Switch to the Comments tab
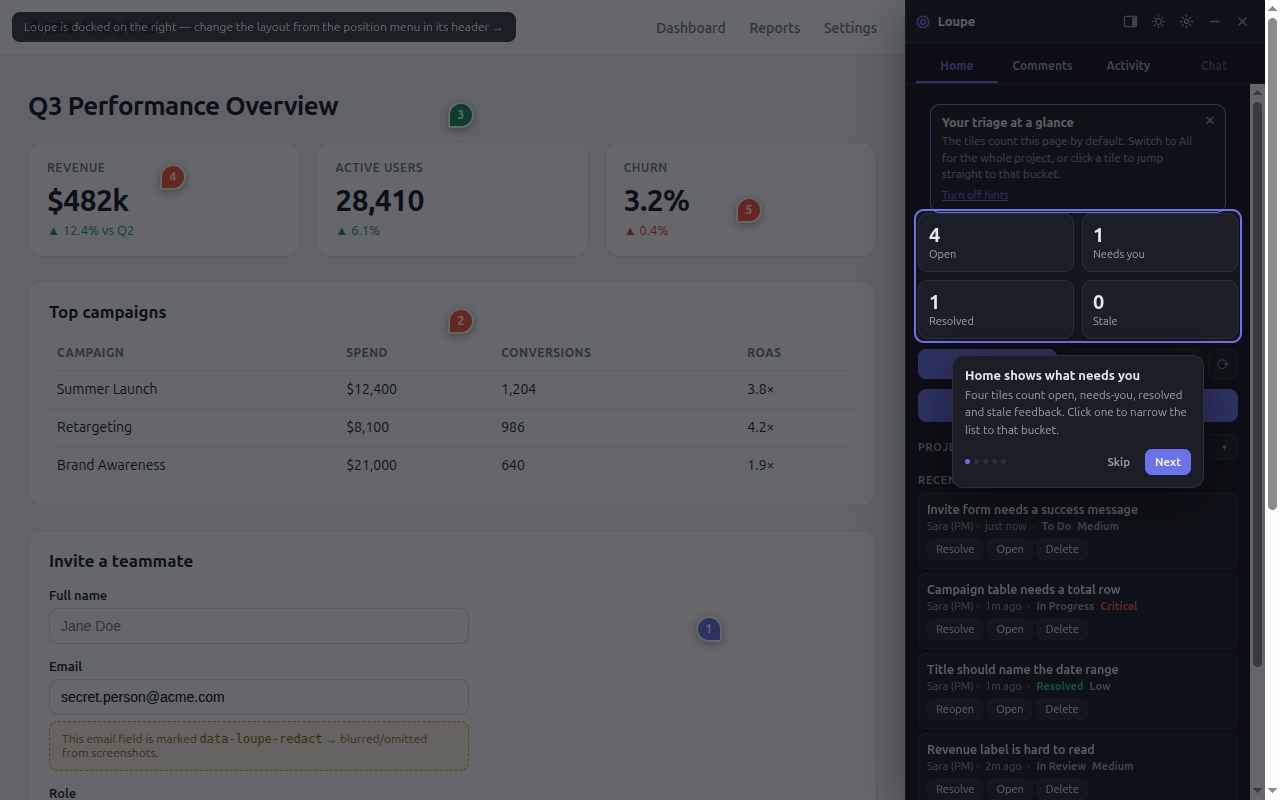Viewport: 1280px width, 800px height. click(1042, 65)
